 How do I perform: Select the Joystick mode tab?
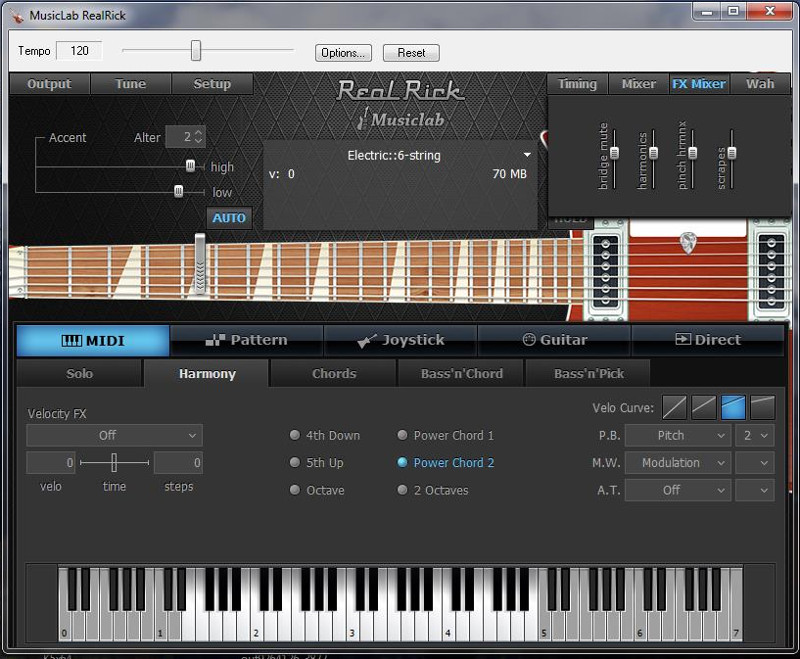(401, 340)
